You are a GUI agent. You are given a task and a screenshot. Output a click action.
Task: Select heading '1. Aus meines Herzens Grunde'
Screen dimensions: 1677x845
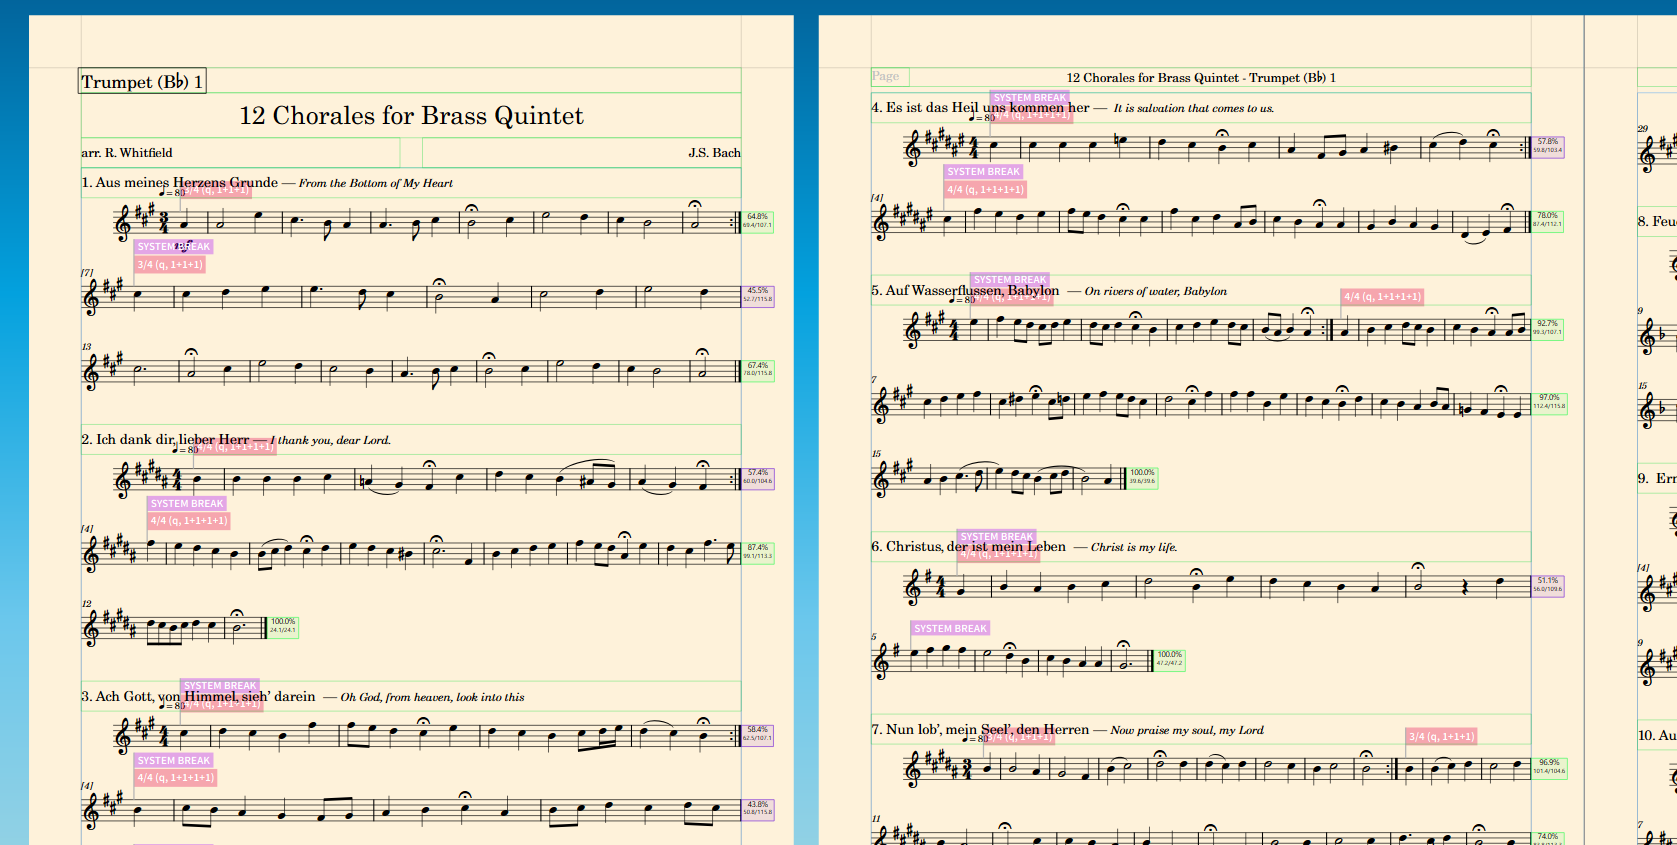[x=180, y=183]
